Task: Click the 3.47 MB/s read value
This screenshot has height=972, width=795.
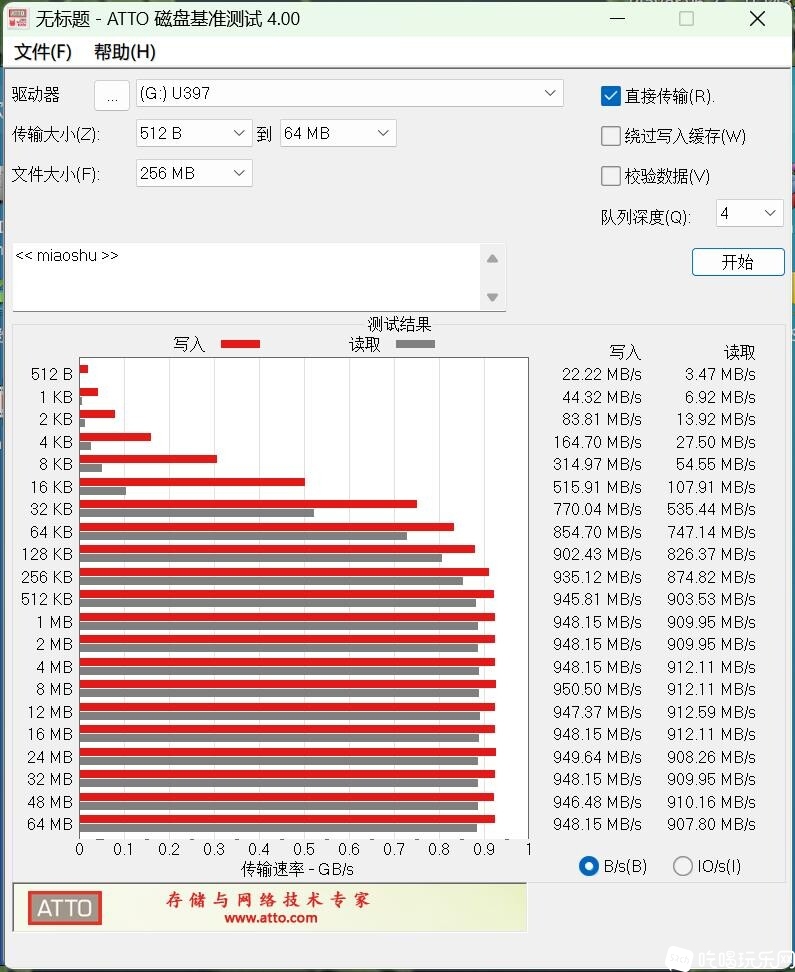Action: tap(720, 374)
